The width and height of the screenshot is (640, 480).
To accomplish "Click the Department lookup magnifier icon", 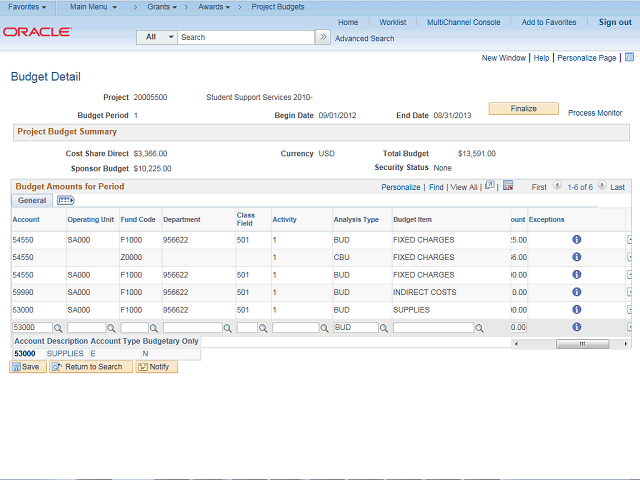I will [x=228, y=328].
